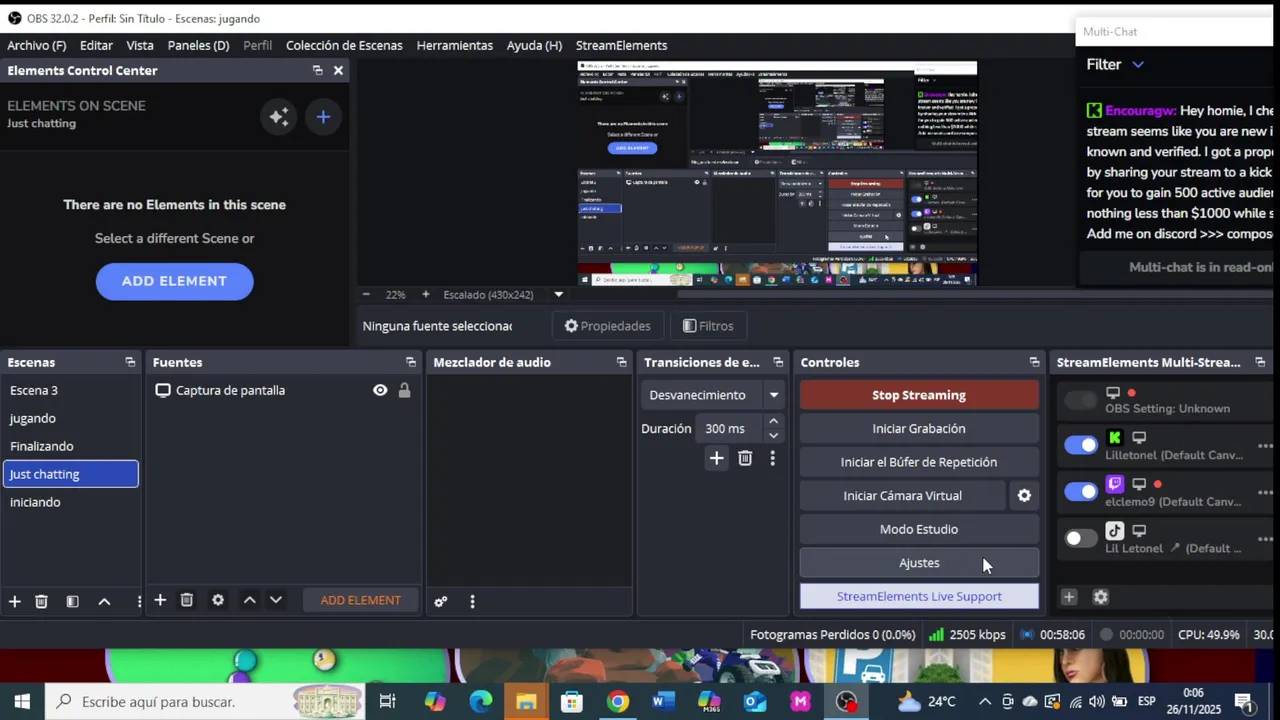Show hidden icons in system tray
The width and height of the screenshot is (1280, 720).
tap(984, 701)
